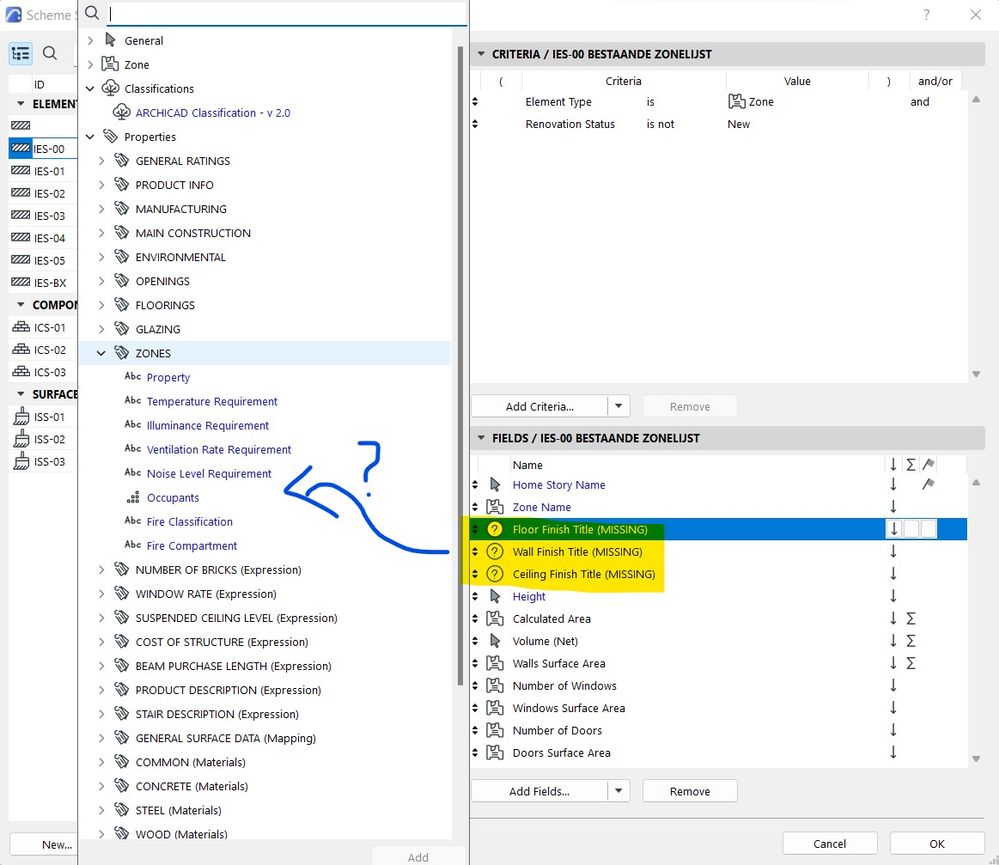999x865 pixels.
Task: Click the OK button
Action: [937, 843]
